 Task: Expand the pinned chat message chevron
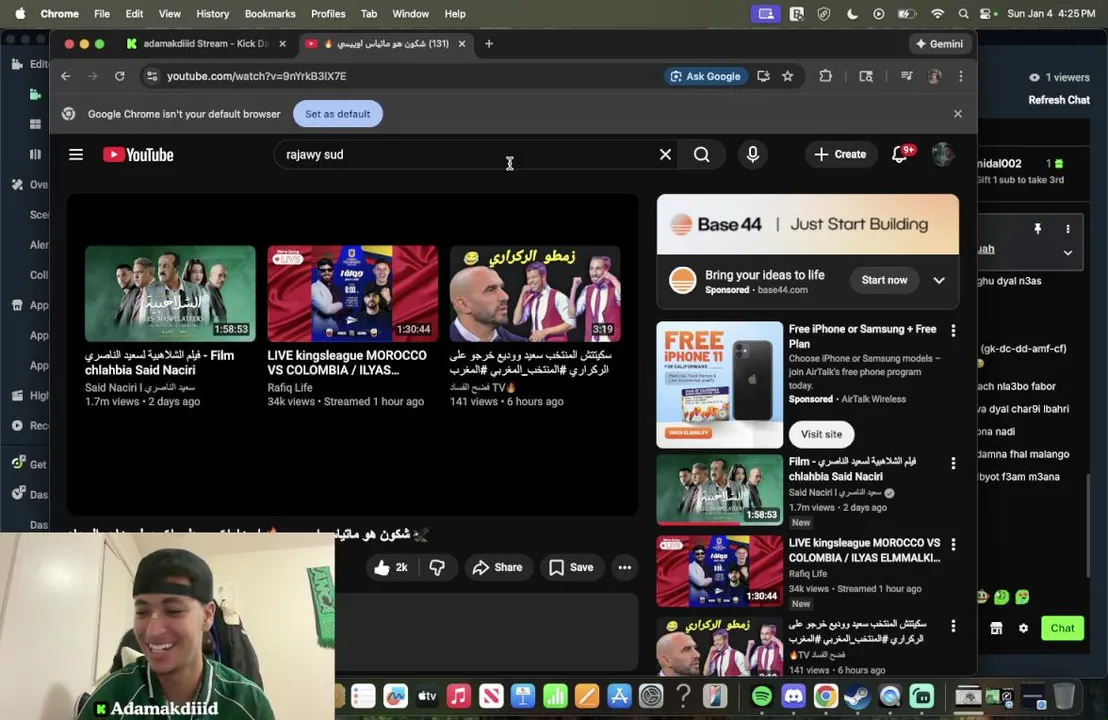coord(1068,252)
